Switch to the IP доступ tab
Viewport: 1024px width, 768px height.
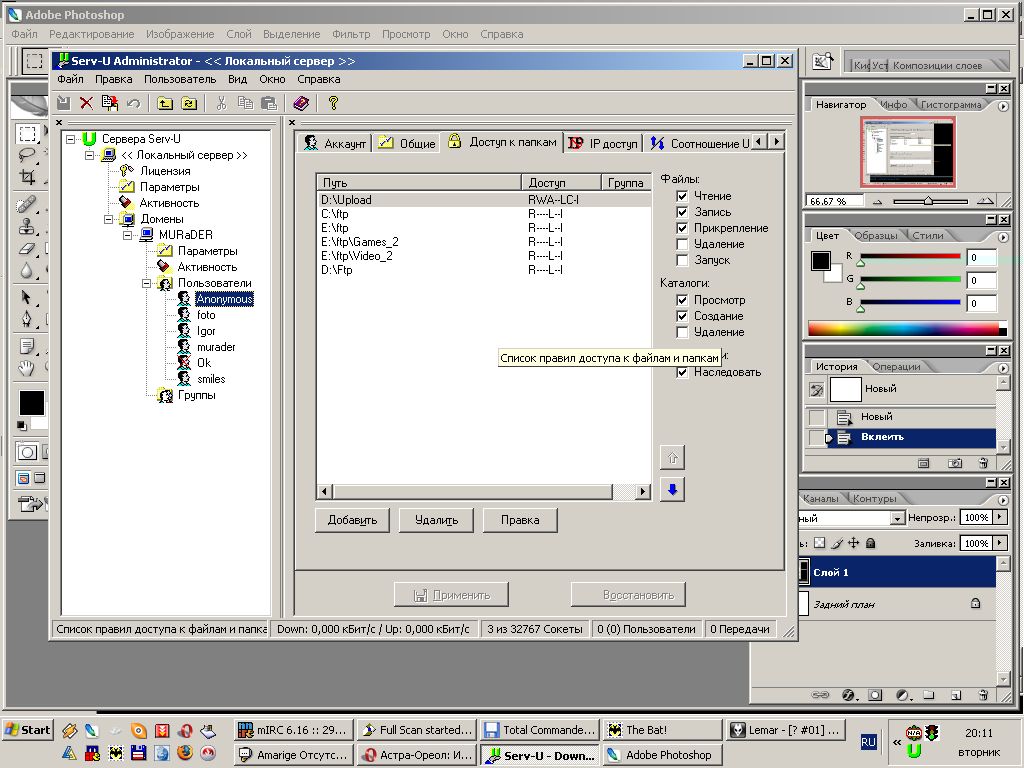tap(602, 143)
